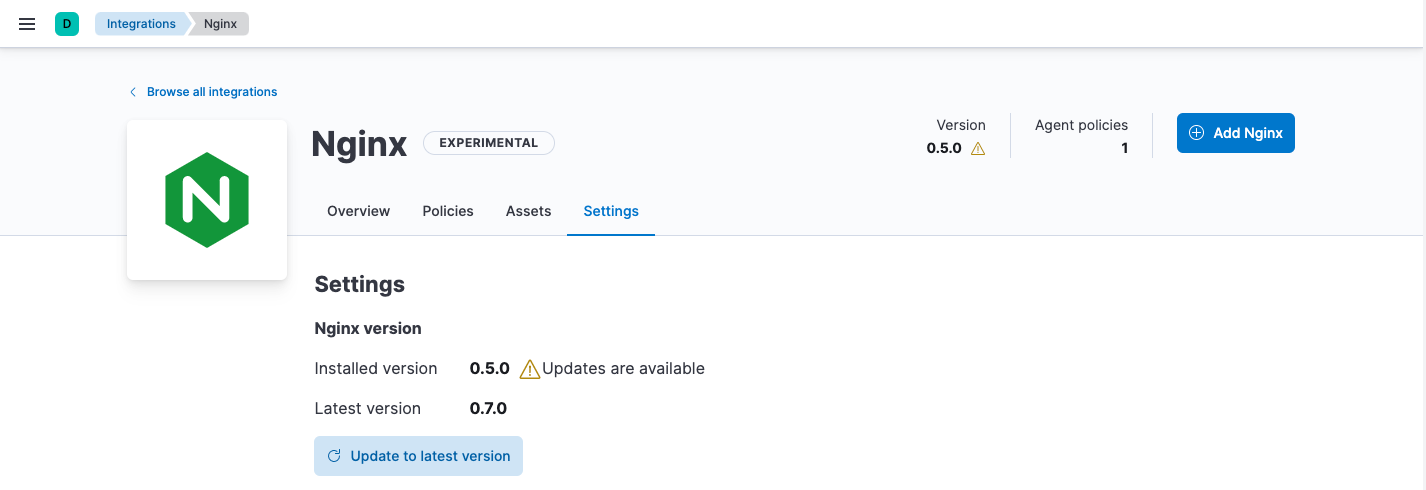This screenshot has height=490, width=1426.
Task: Open the Policies tab
Action: (448, 211)
